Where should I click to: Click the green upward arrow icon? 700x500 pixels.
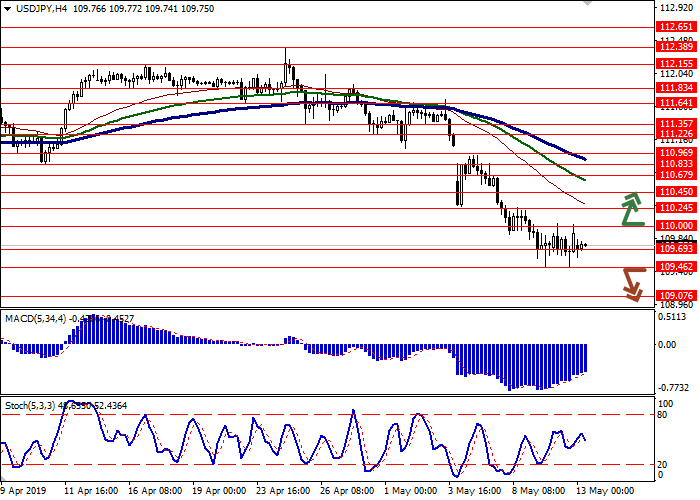(x=630, y=208)
